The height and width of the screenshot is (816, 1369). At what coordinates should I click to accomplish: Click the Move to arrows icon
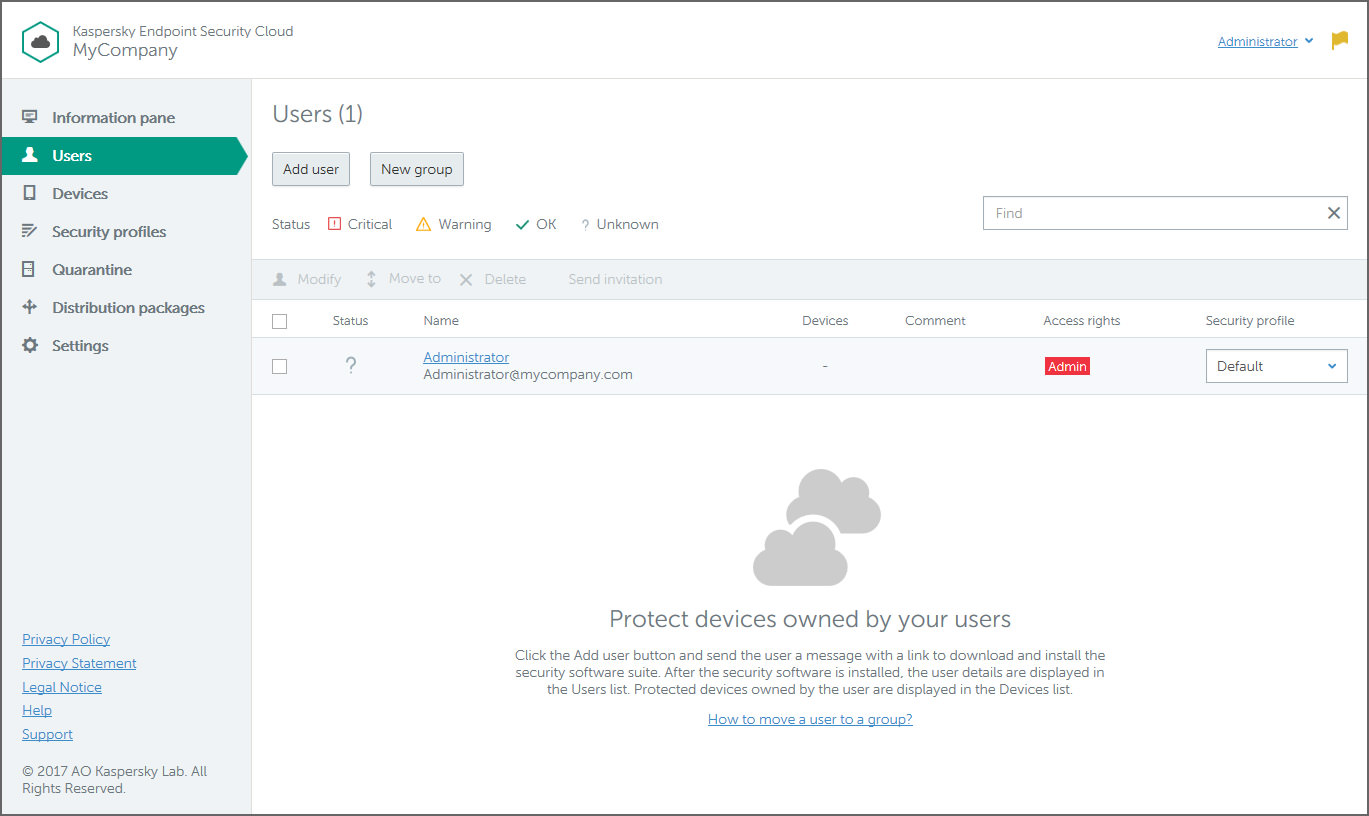pos(371,279)
